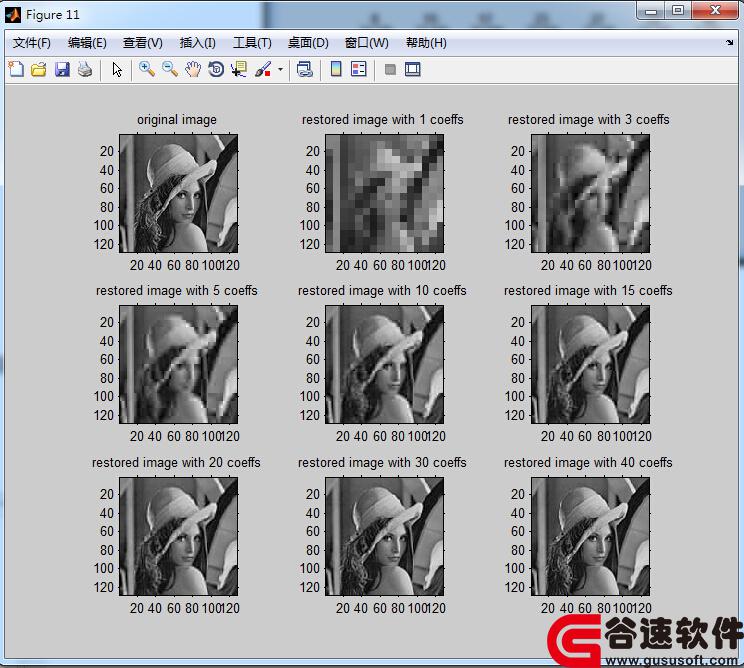Click the MATLAB logo in title bar
Image resolution: width=744 pixels, height=668 pixels.
click(x=13, y=15)
